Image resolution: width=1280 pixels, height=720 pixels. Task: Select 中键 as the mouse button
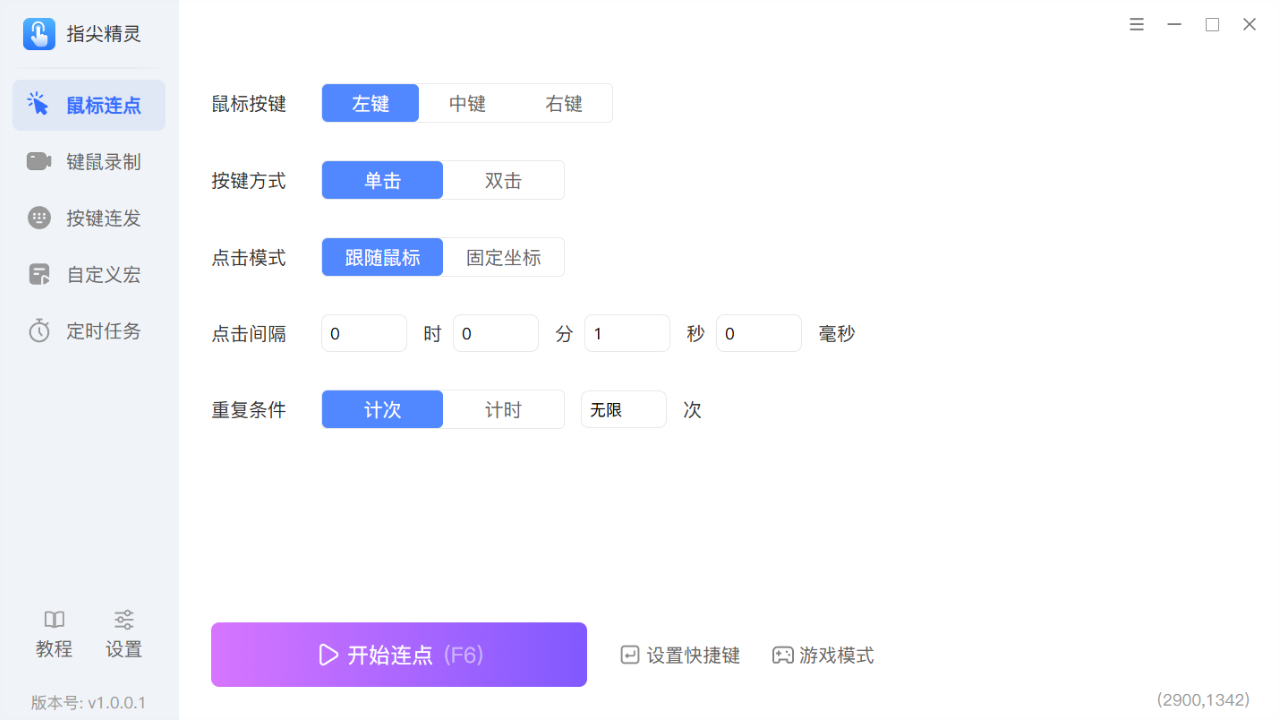pos(467,103)
